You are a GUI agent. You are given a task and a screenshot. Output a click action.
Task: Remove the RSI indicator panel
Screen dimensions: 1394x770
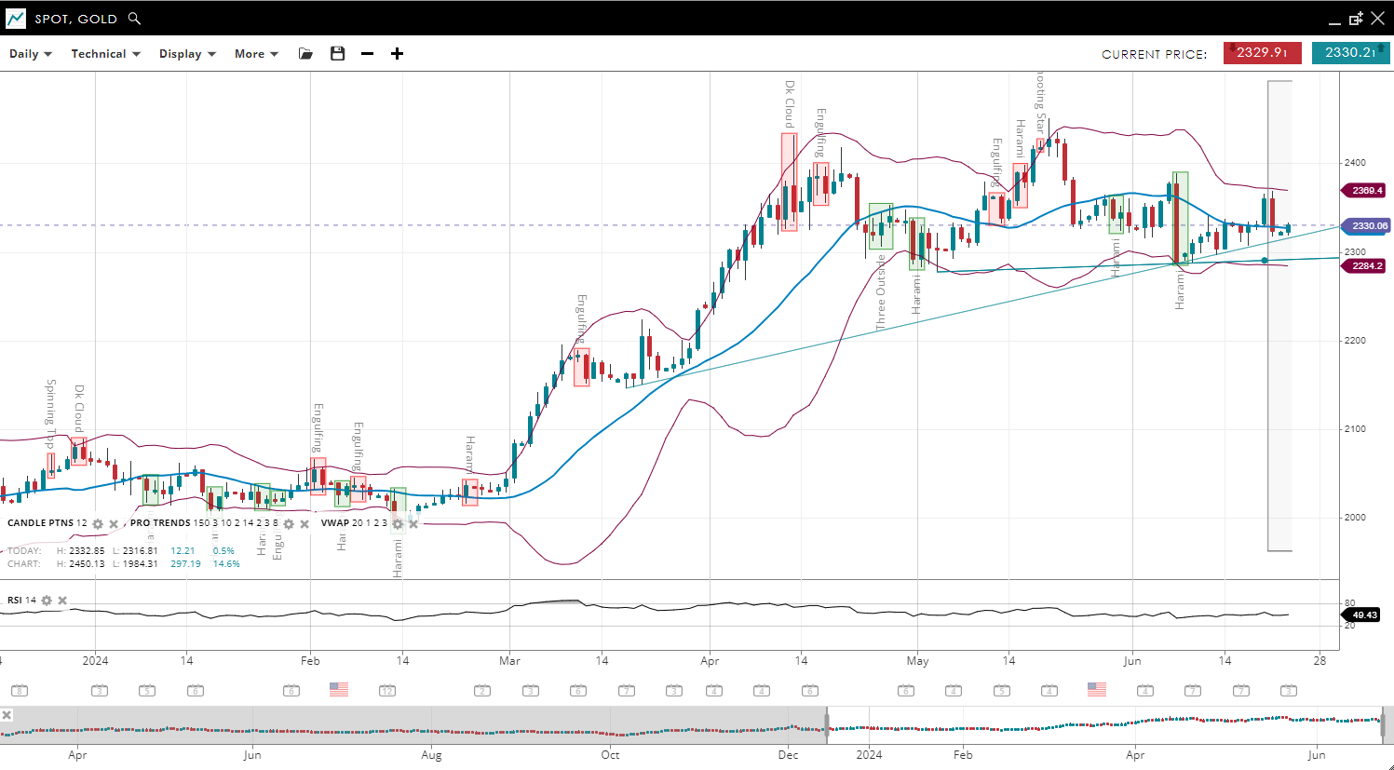point(62,601)
